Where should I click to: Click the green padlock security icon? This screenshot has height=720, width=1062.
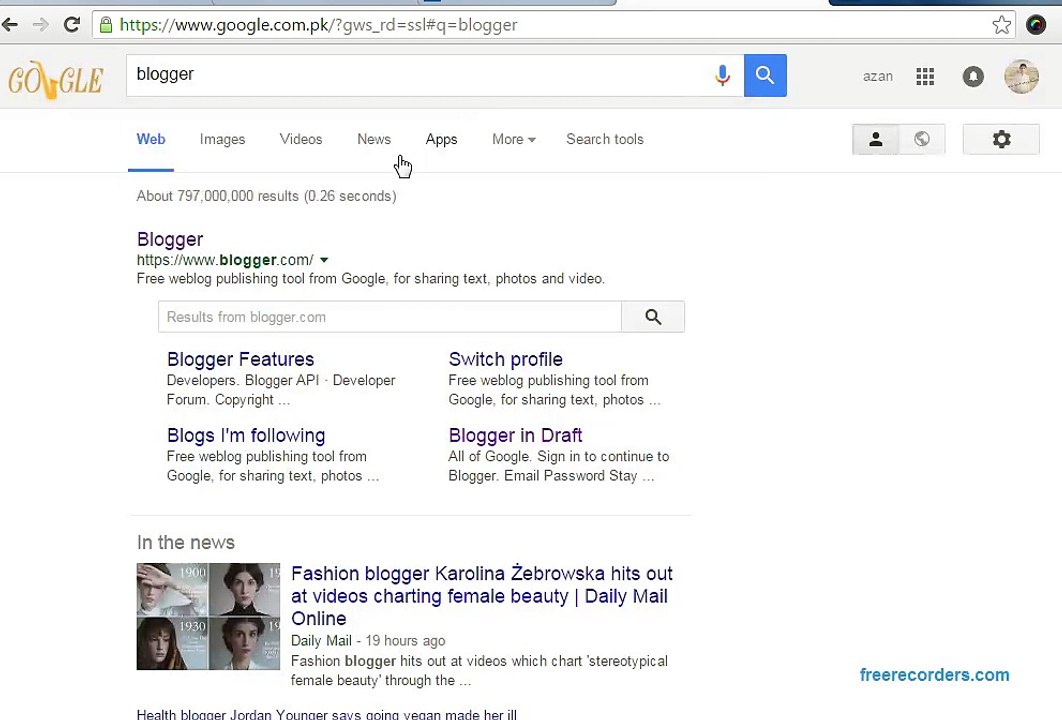[106, 25]
